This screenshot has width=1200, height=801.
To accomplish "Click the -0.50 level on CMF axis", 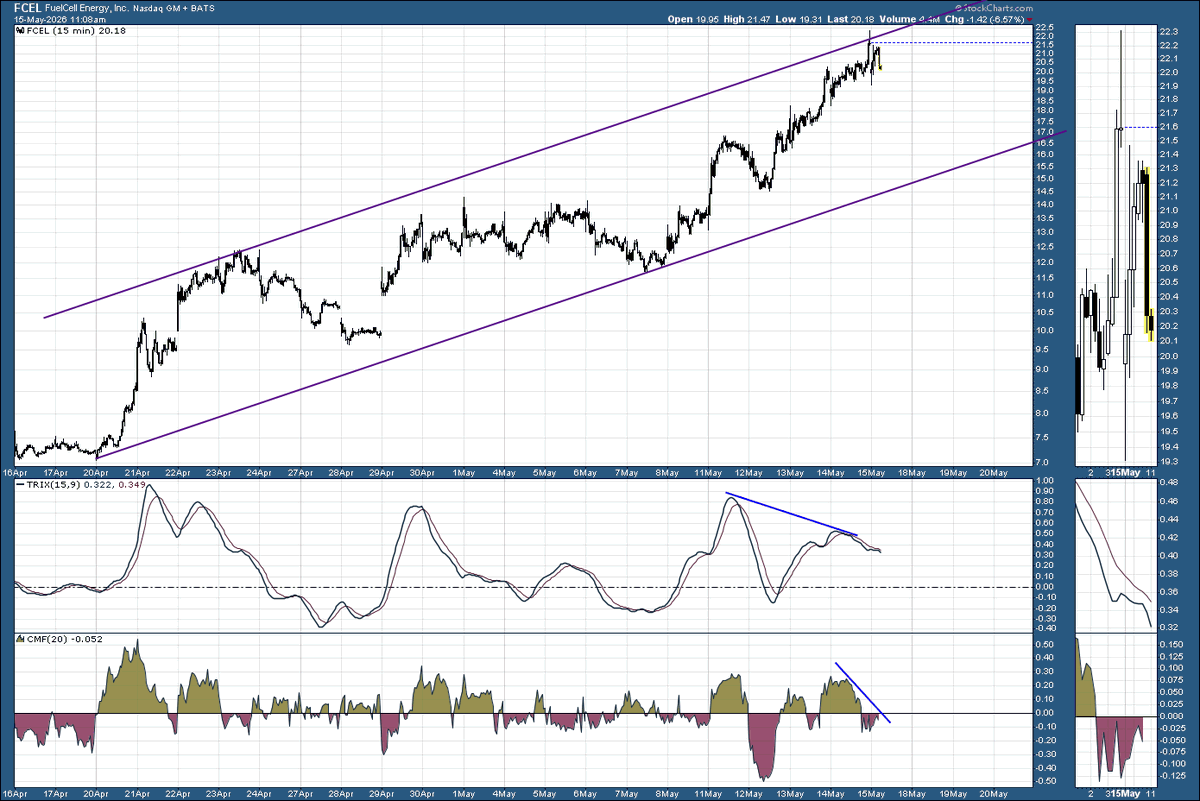I will tap(1045, 781).
